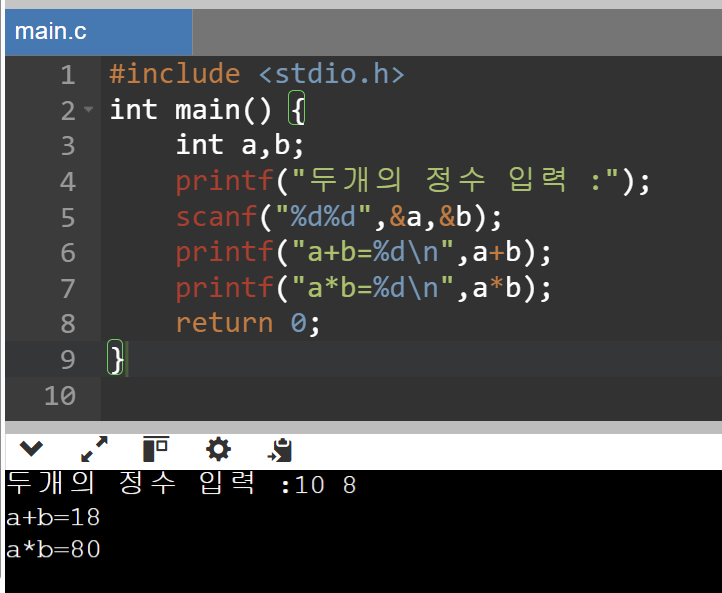Fold main function using line 2 arrow
The image size is (722, 593).
(x=88, y=110)
